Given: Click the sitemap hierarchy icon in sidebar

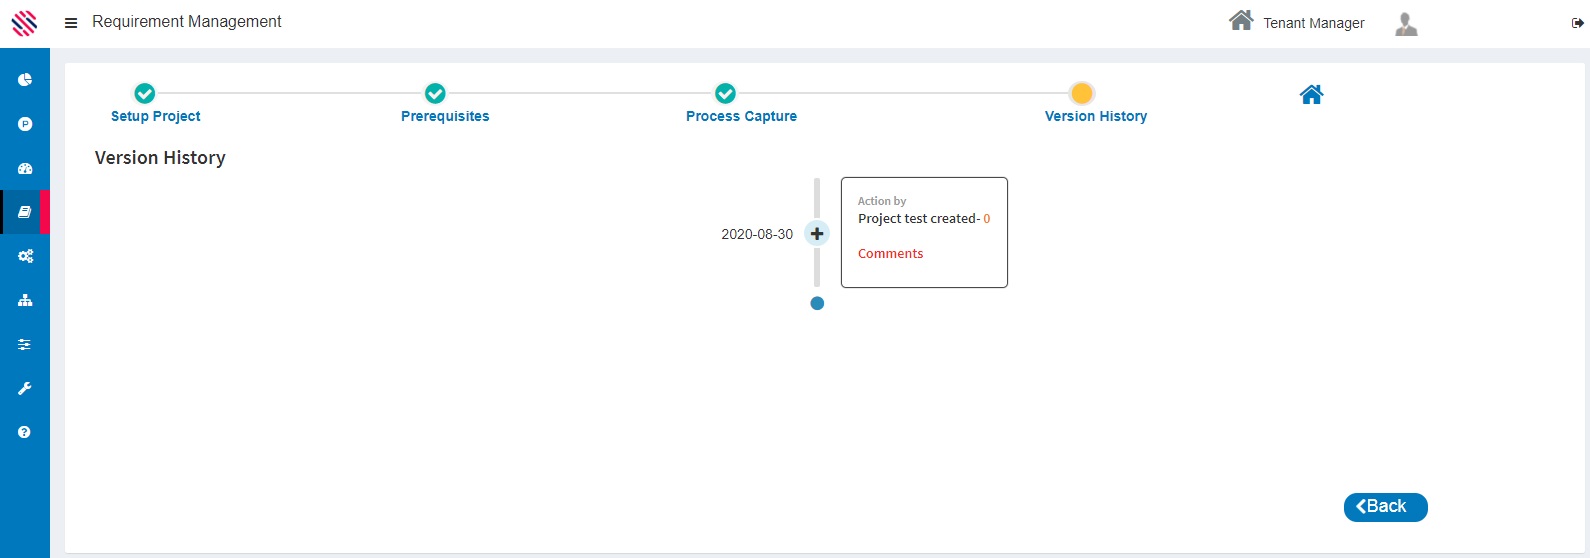Looking at the screenshot, I should point(25,300).
